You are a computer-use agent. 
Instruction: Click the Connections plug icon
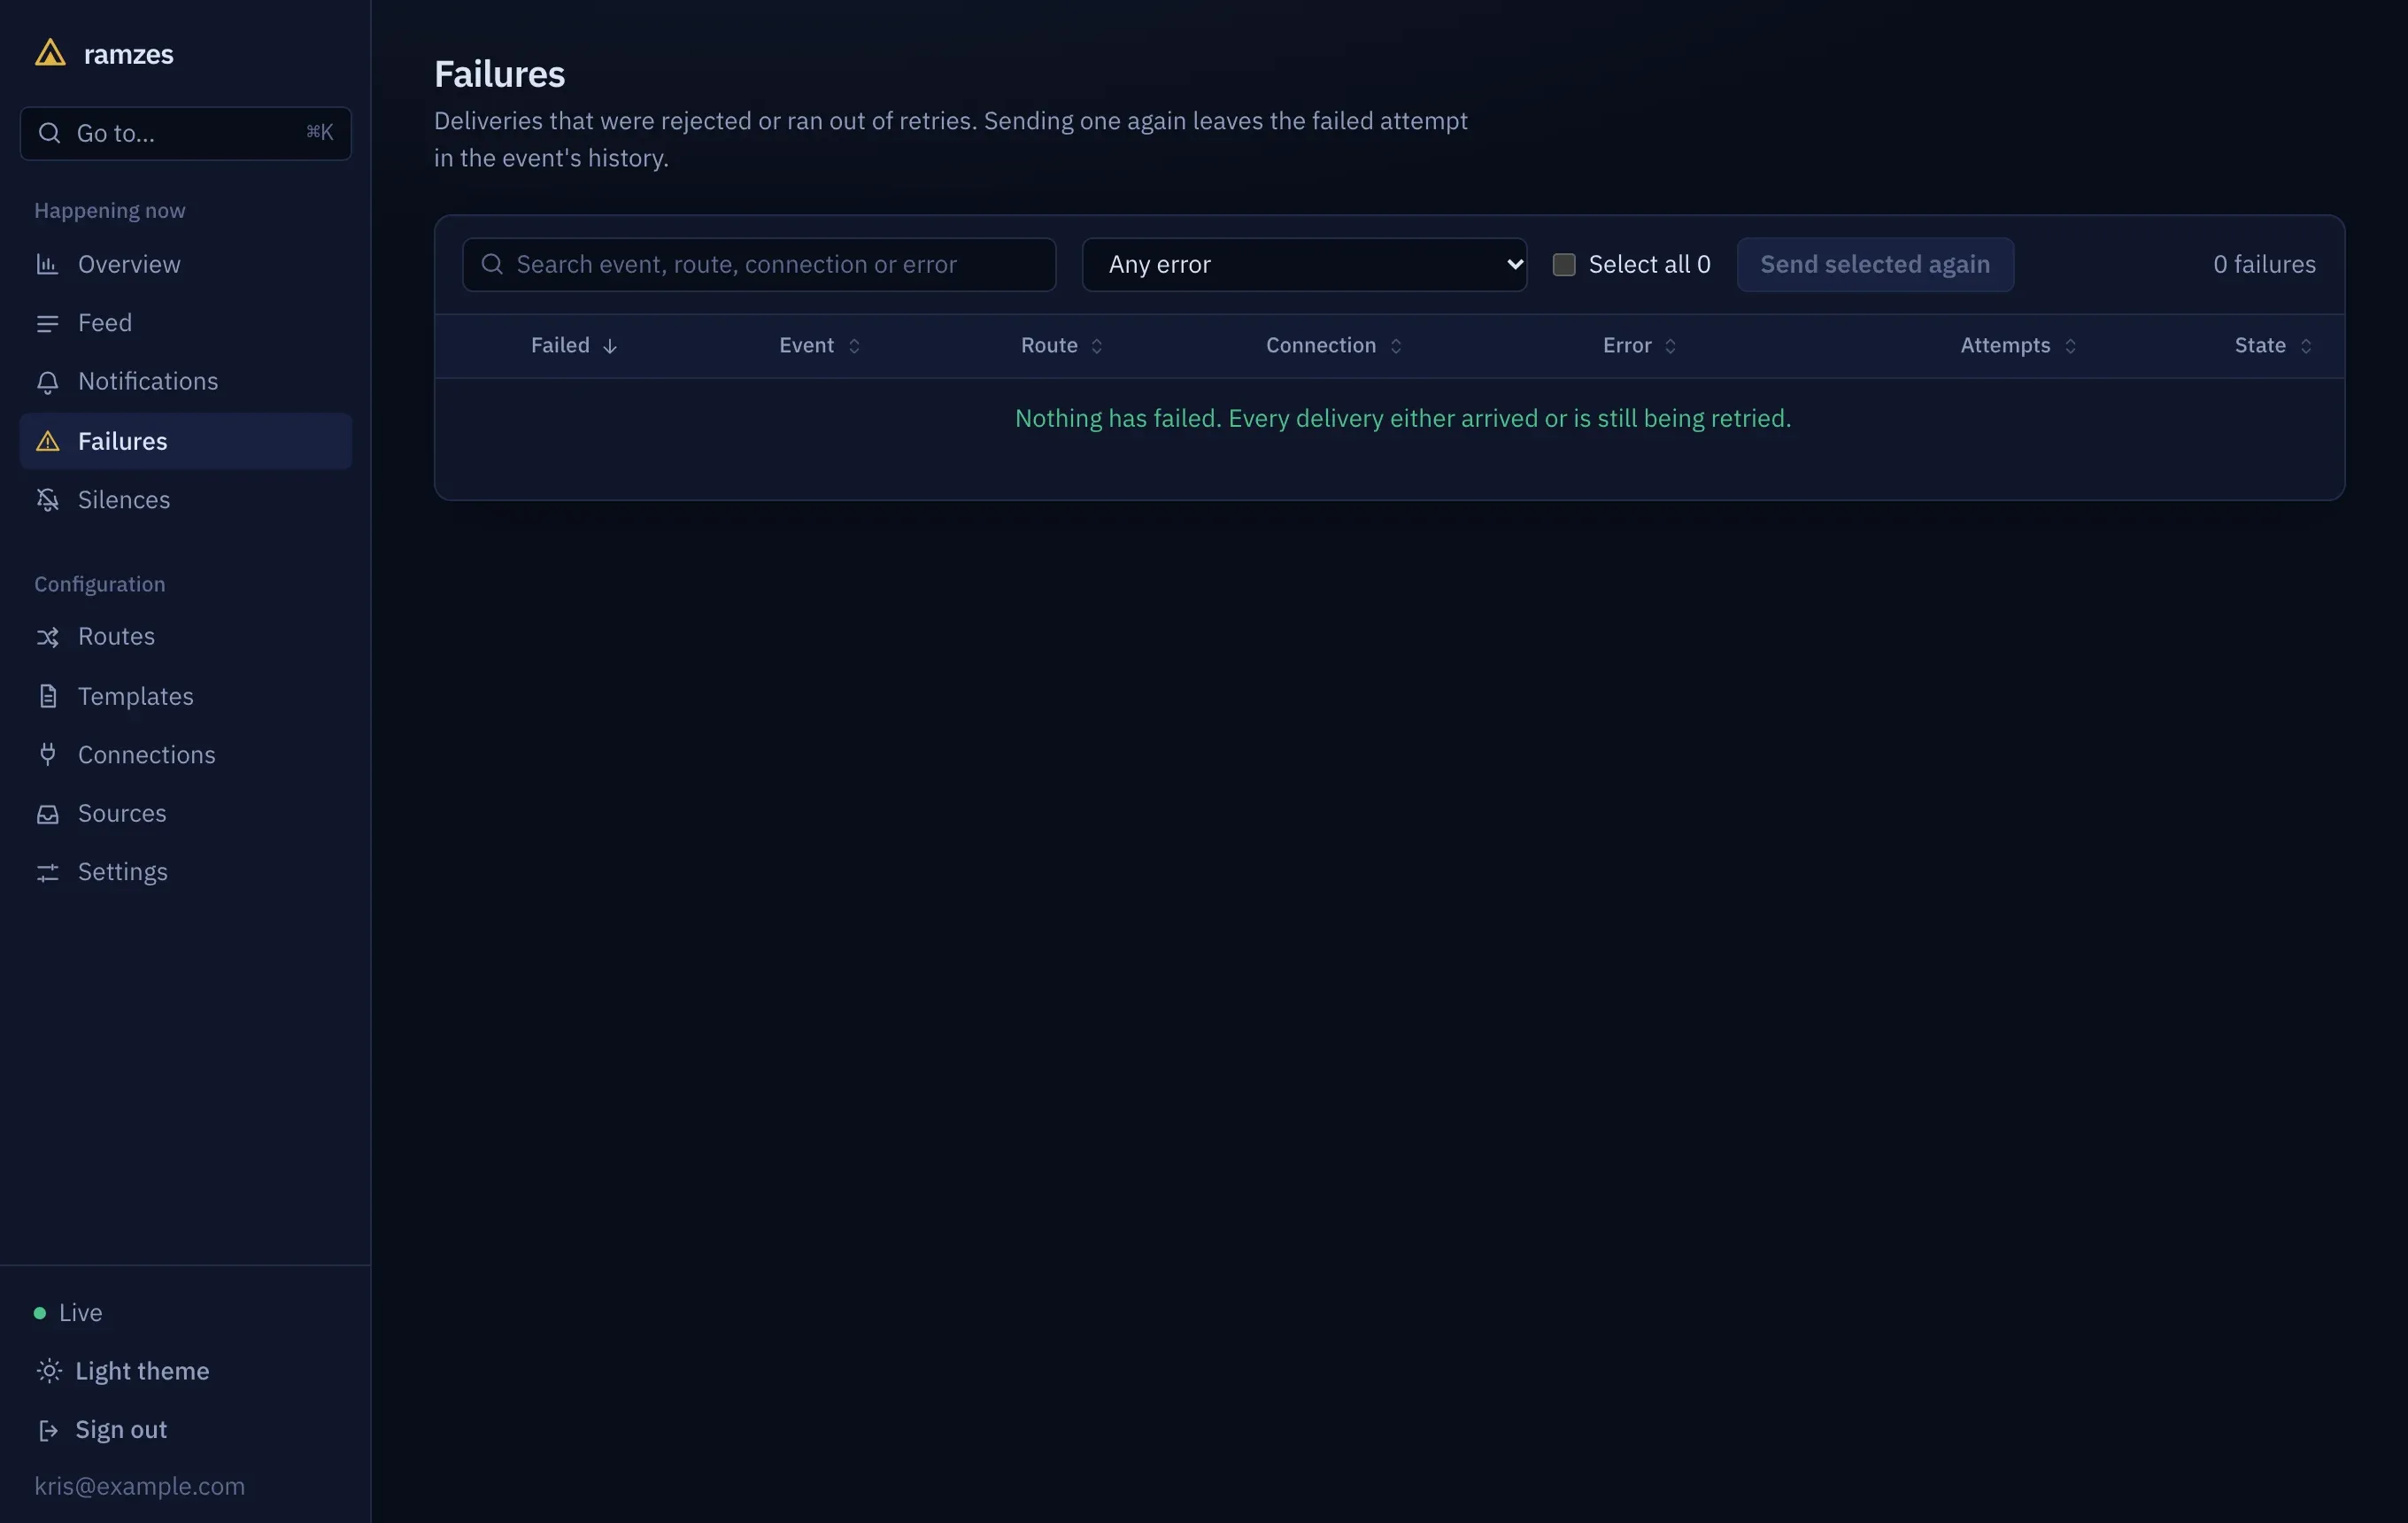pos(47,755)
